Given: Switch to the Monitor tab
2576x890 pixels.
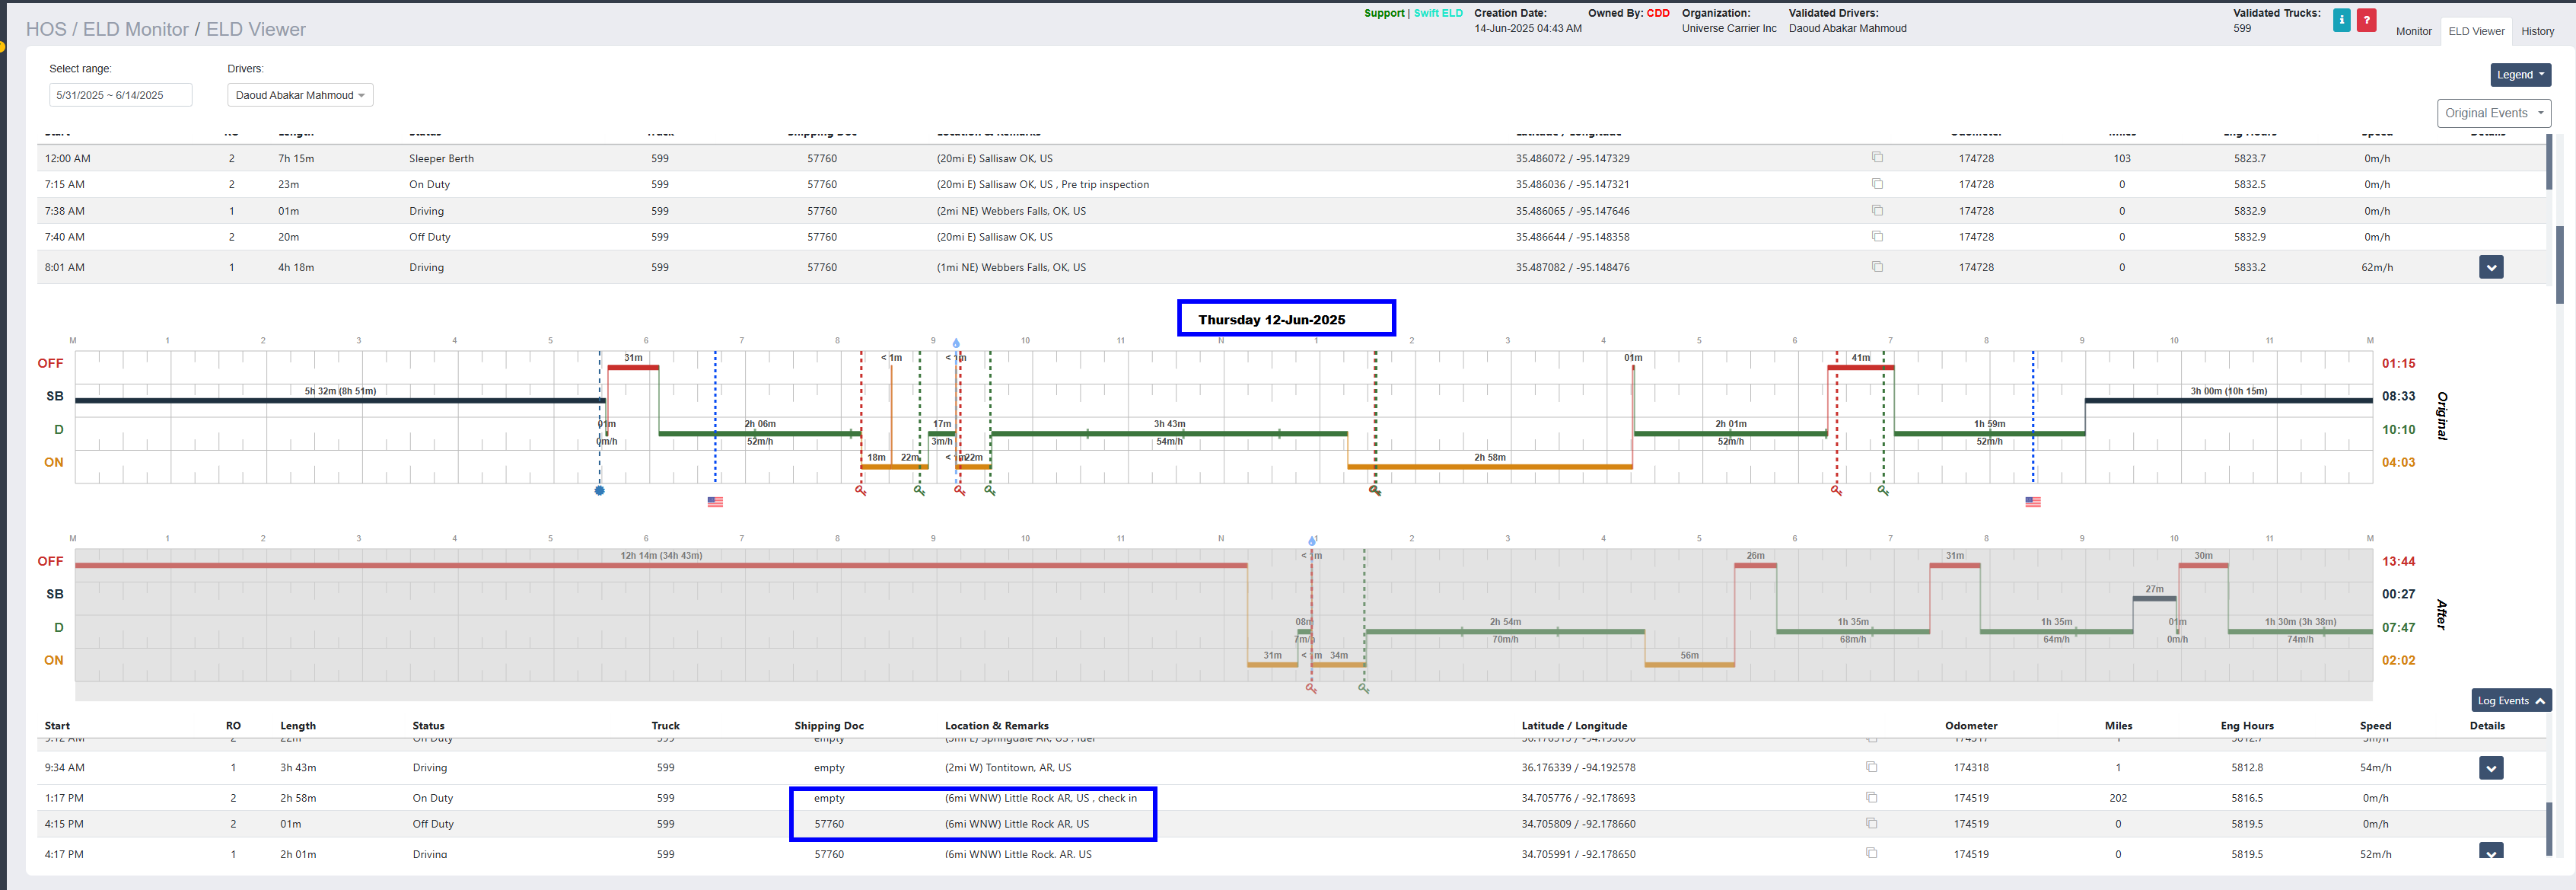Looking at the screenshot, I should tap(2413, 31).
